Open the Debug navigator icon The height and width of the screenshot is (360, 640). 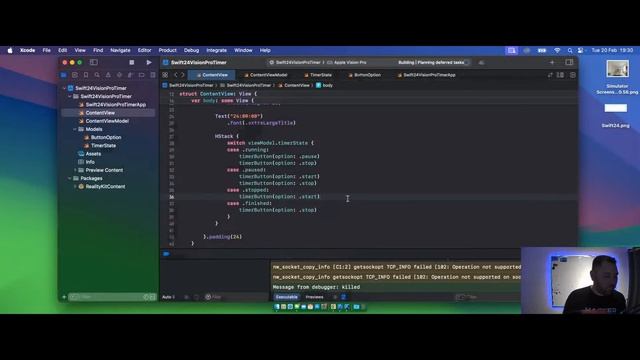pyautogui.click(x=130, y=75)
